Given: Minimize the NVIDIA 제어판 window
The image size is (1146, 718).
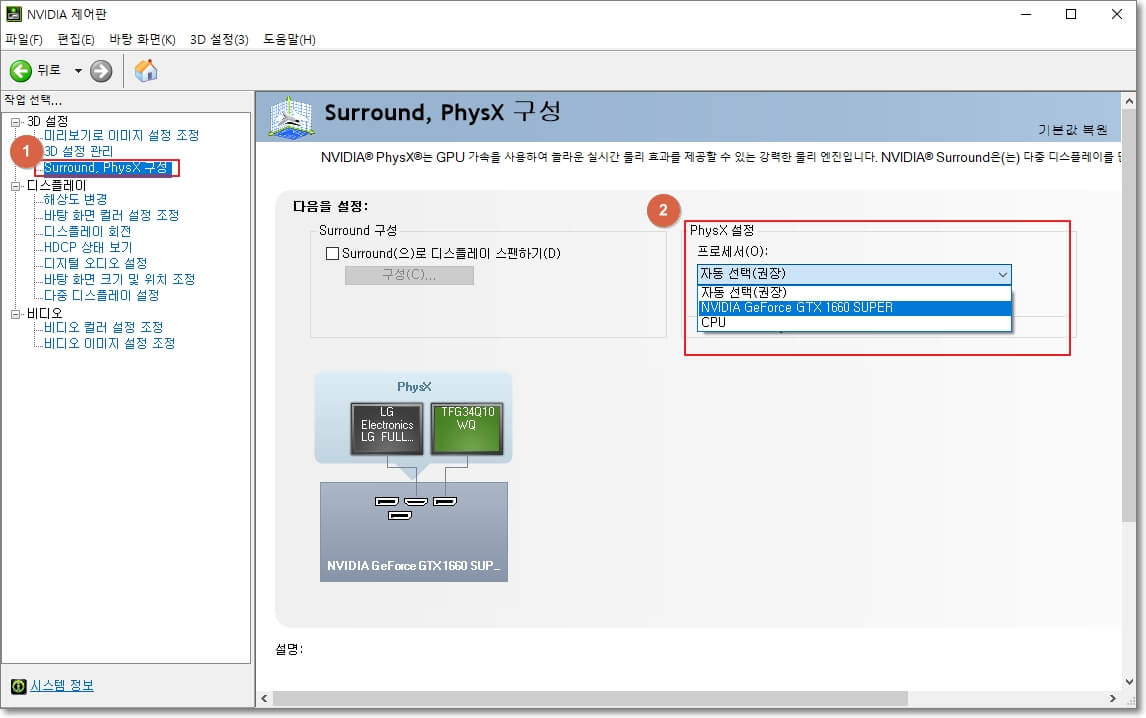Looking at the screenshot, I should coord(1026,14).
